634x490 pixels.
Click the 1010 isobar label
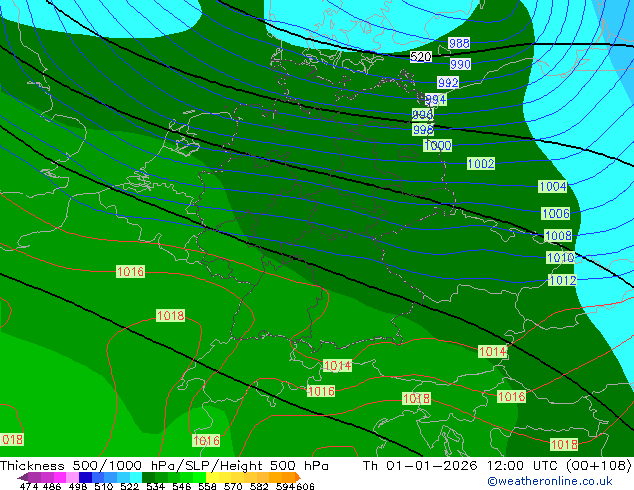click(x=560, y=258)
